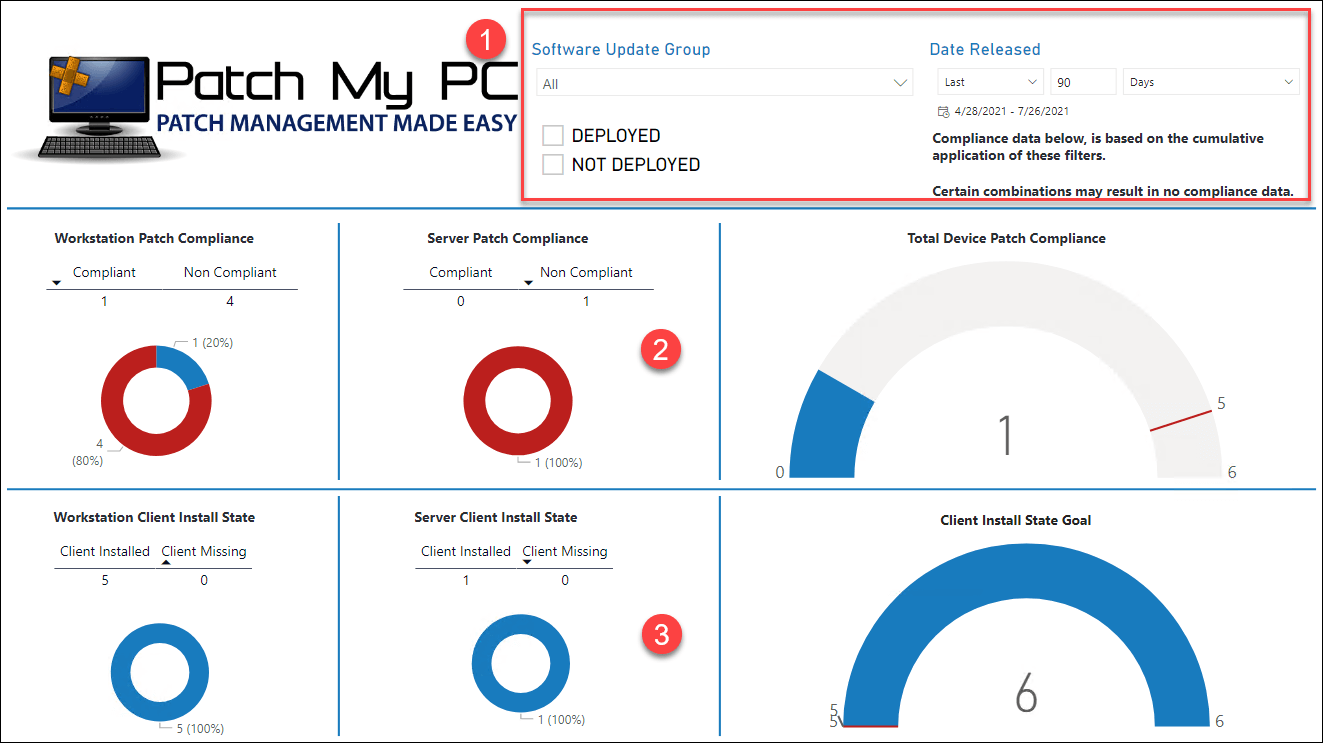
Task: Sort Server Client Missing column
Action: (564, 551)
